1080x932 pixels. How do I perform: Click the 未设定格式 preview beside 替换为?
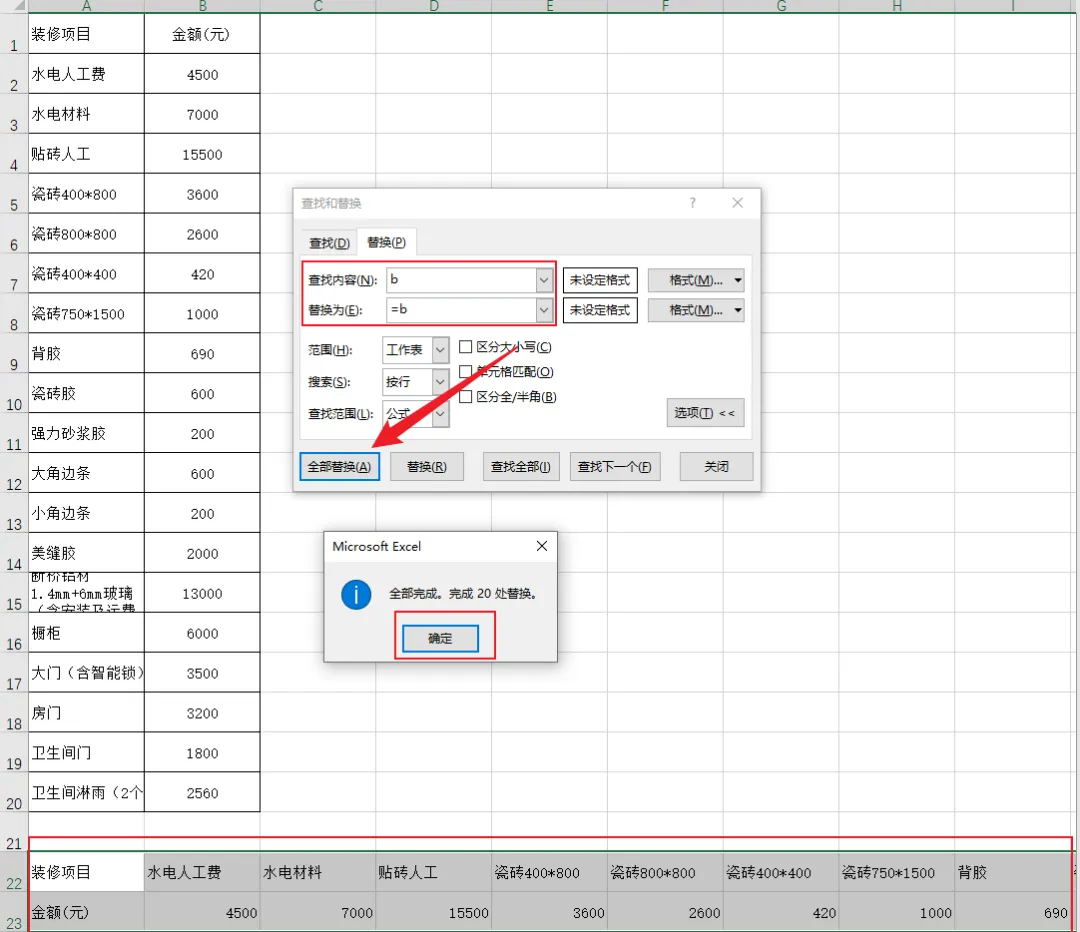point(600,310)
